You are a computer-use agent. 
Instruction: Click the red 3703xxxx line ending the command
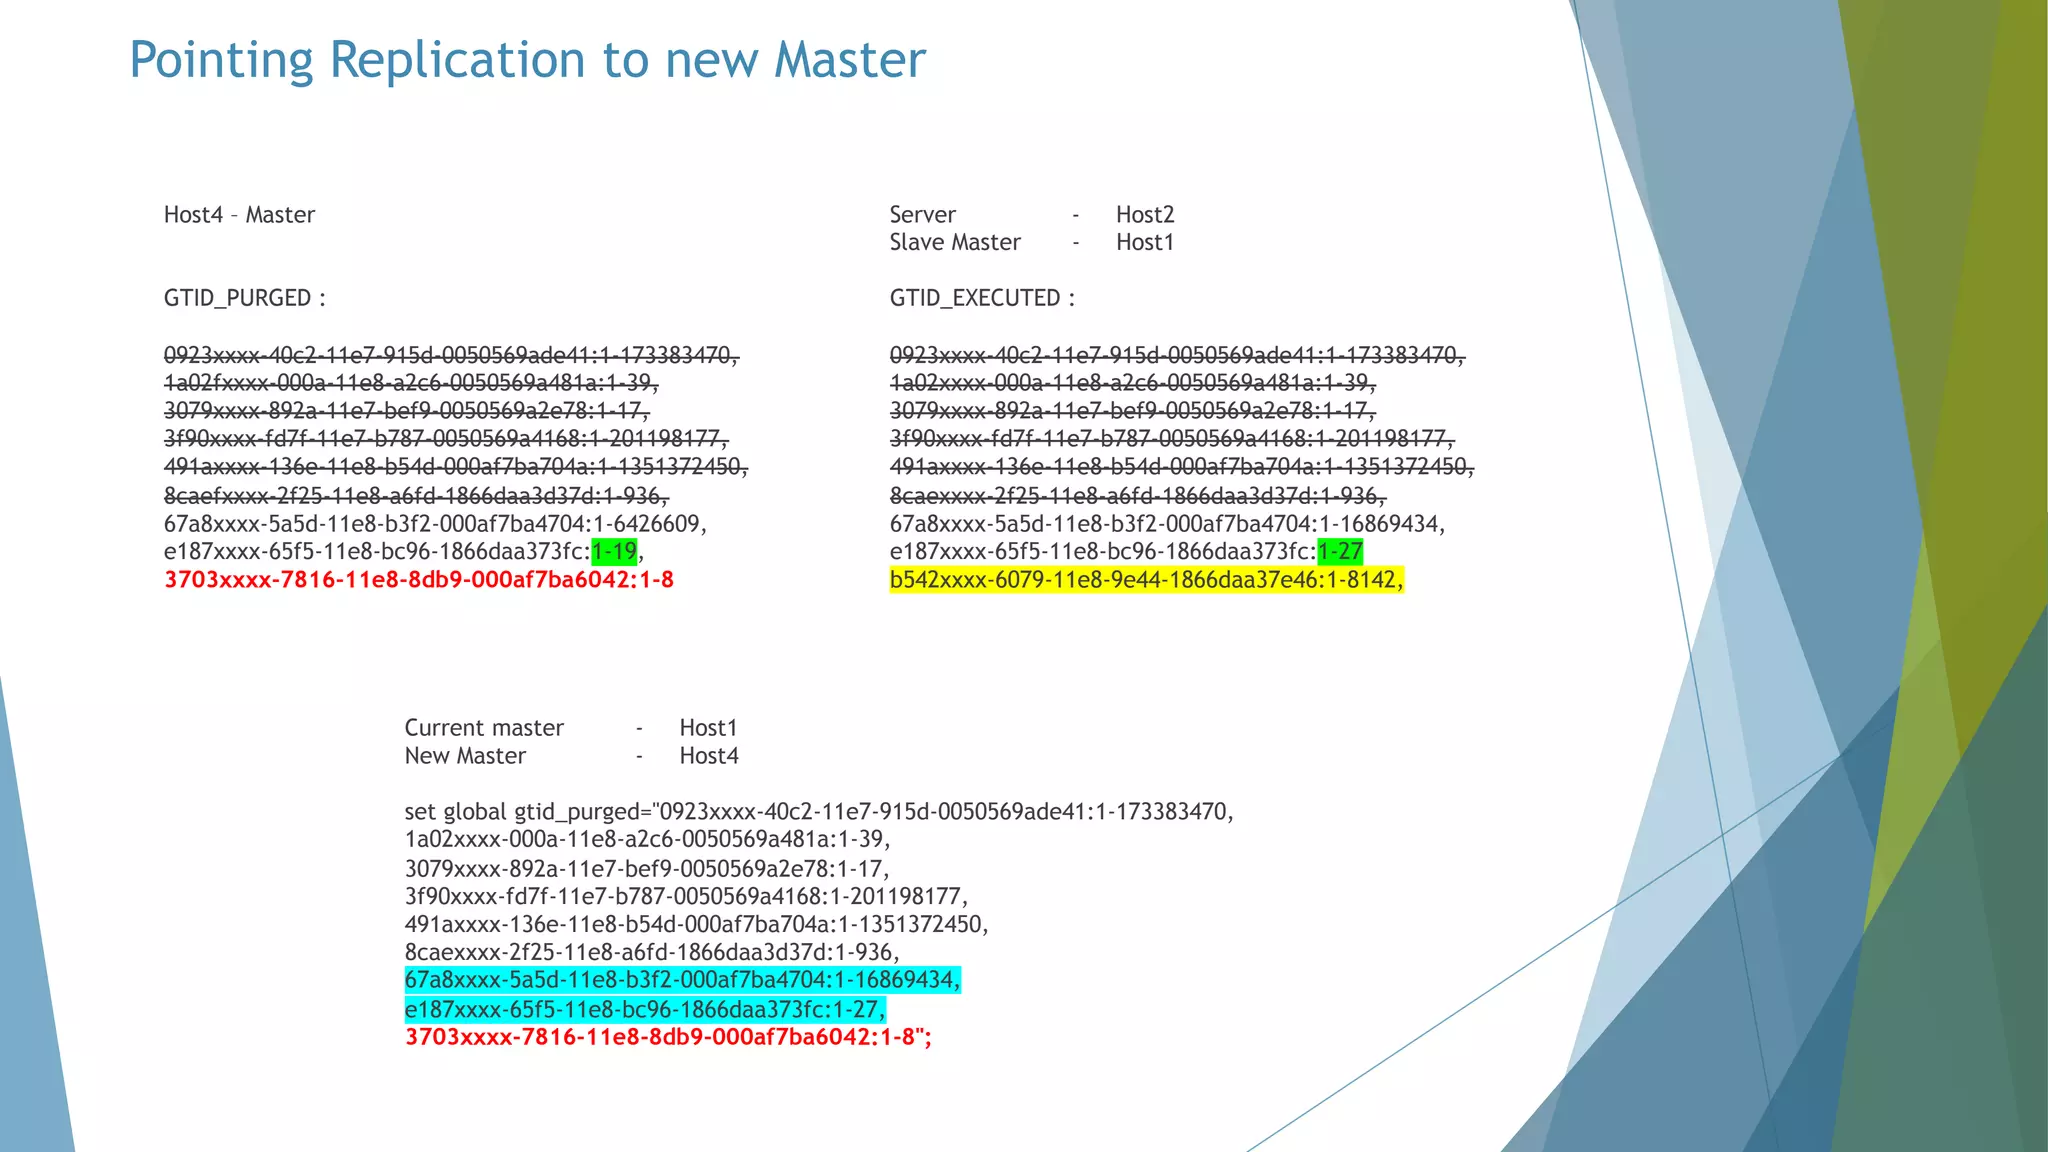pyautogui.click(x=667, y=1037)
